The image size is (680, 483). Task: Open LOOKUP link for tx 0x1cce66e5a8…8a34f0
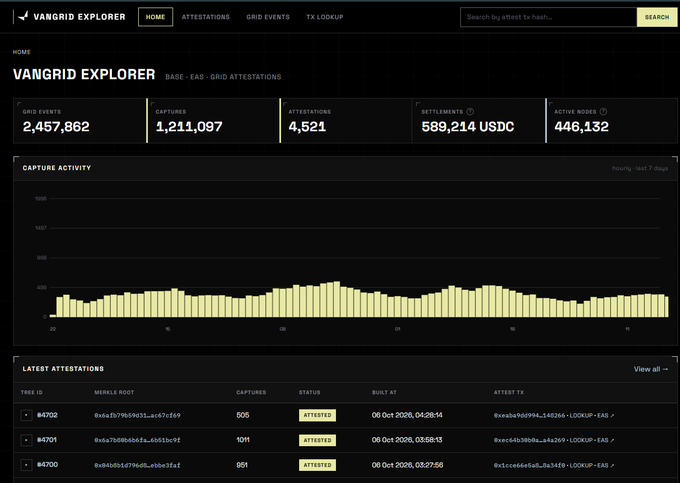tap(581, 465)
